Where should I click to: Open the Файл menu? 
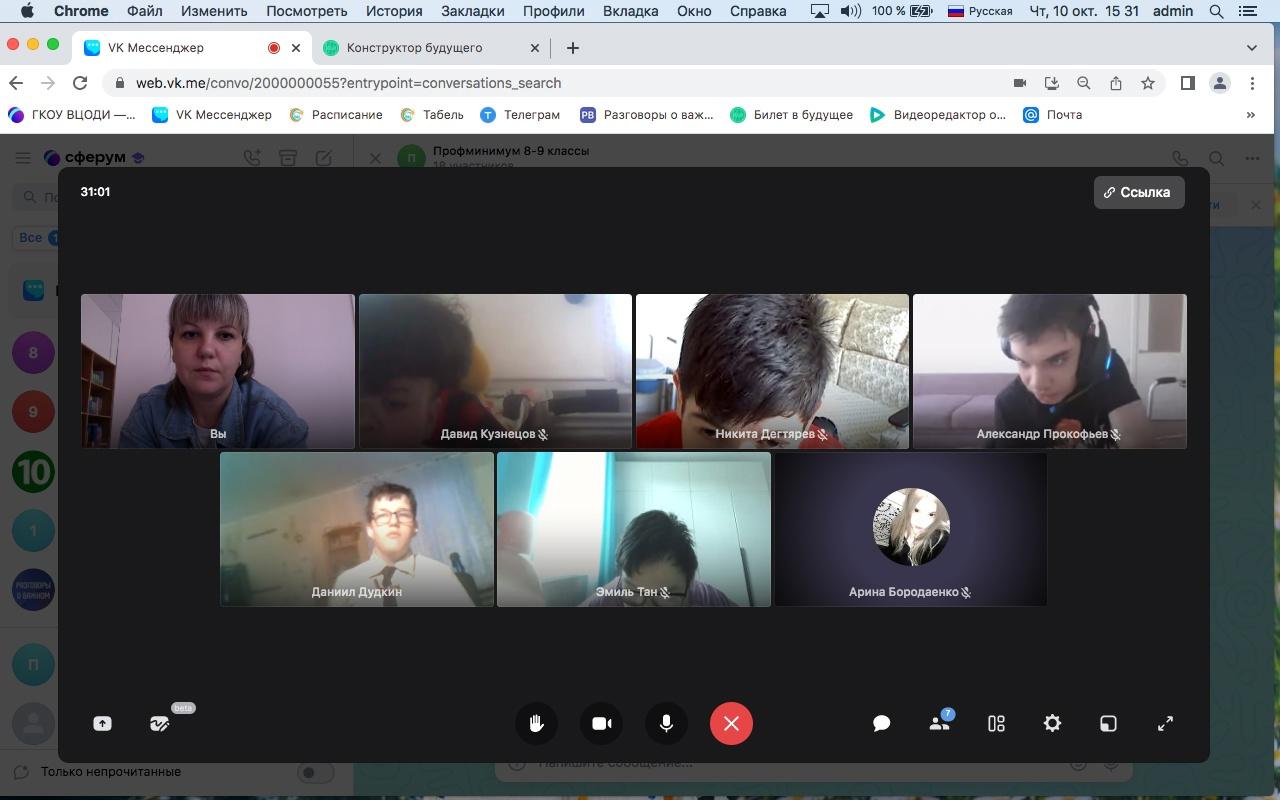(x=145, y=11)
